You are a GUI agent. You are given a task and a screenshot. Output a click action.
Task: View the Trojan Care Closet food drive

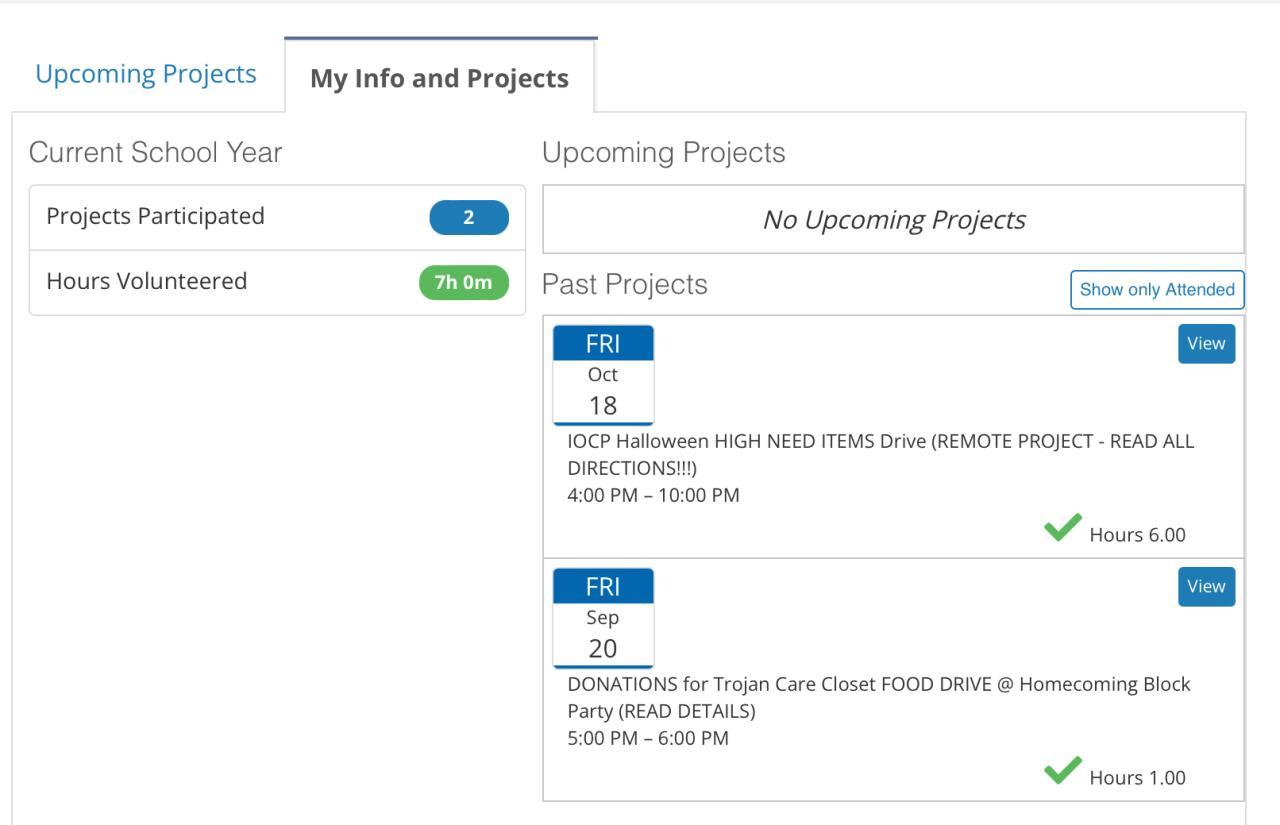1206,587
